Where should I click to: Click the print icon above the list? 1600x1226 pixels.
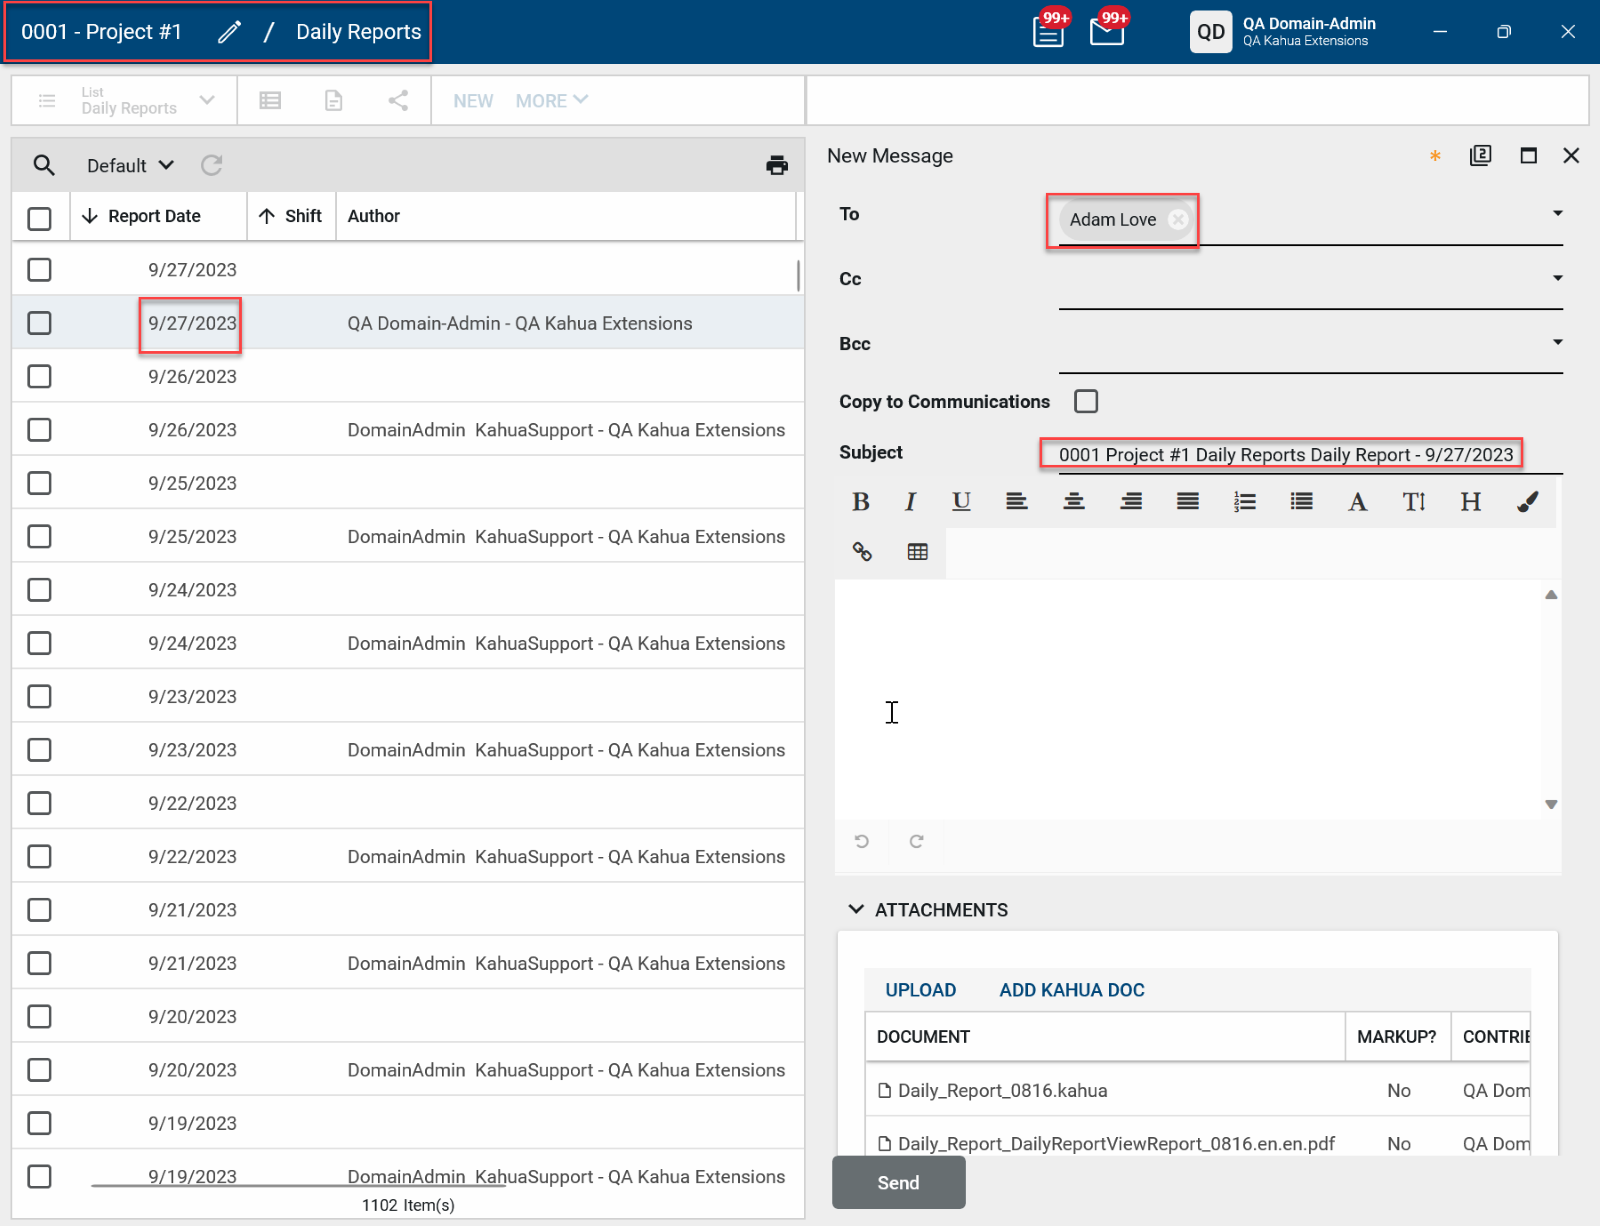point(776,165)
